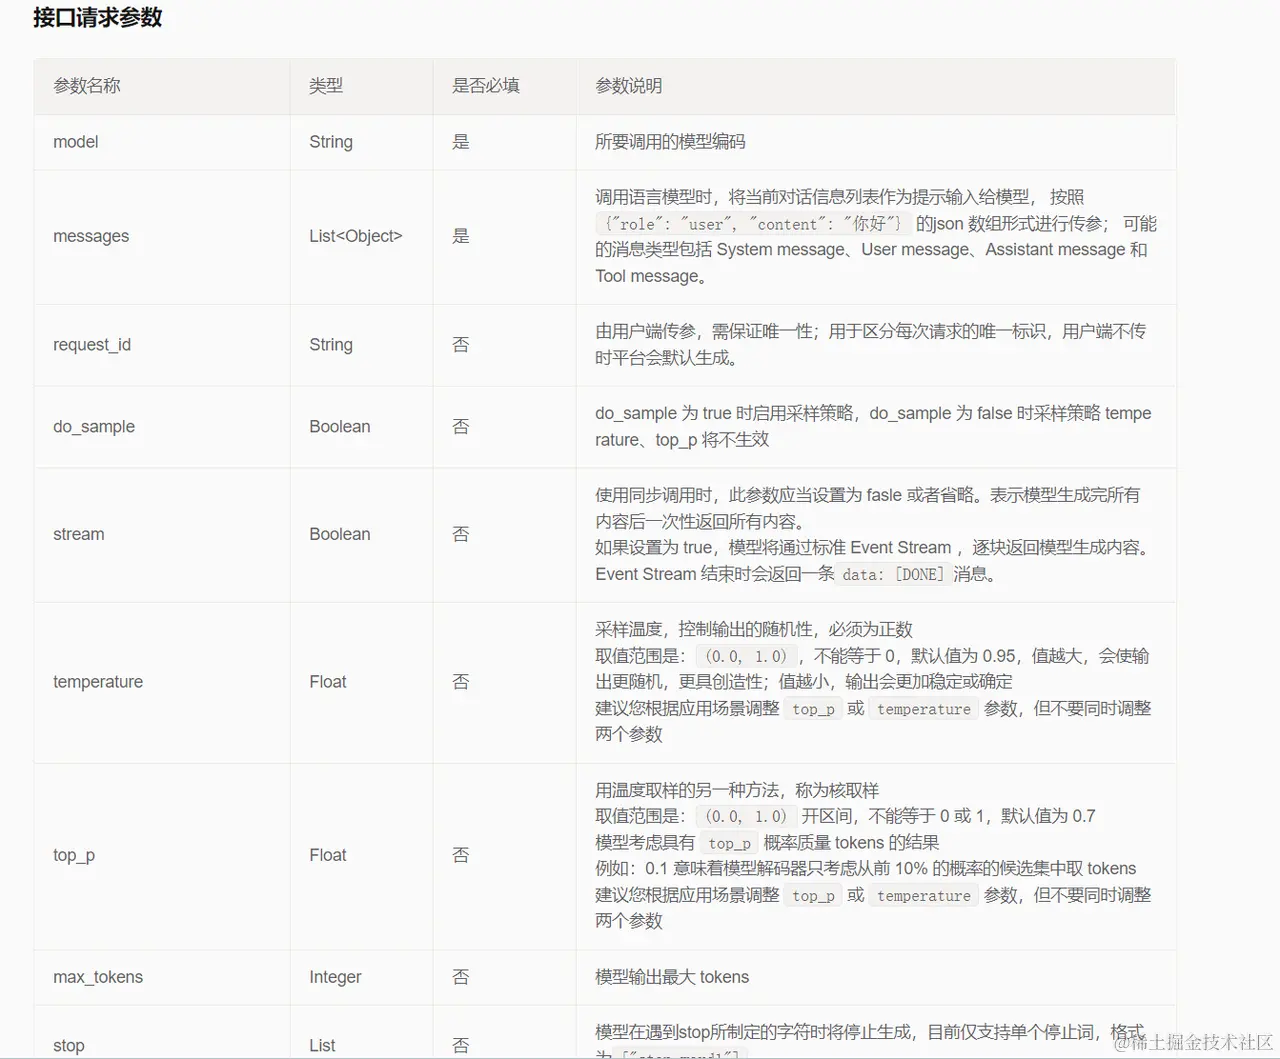Click 否 in the stream row
The height and width of the screenshot is (1059, 1280).
(461, 534)
